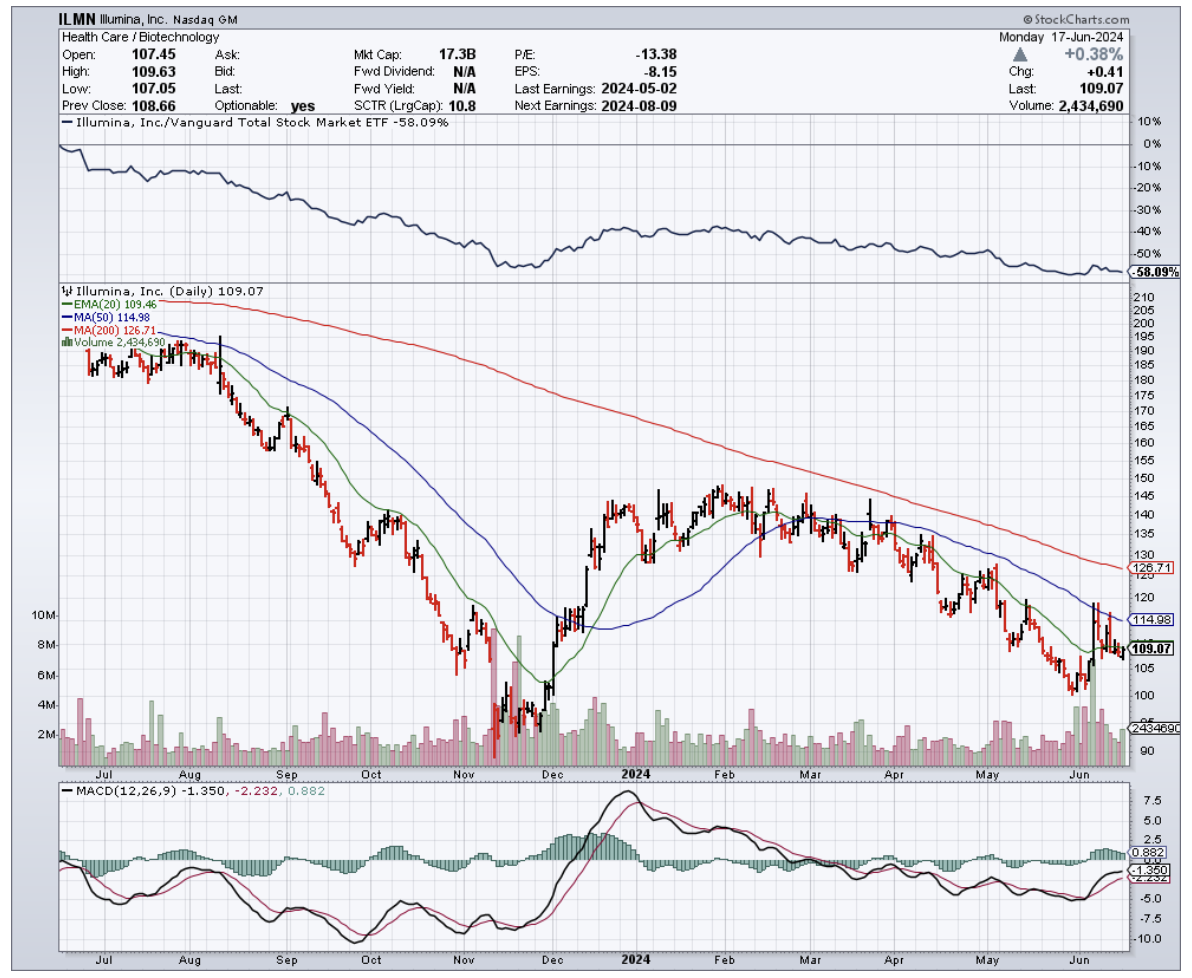Click the Optionable yes value

coord(301,105)
